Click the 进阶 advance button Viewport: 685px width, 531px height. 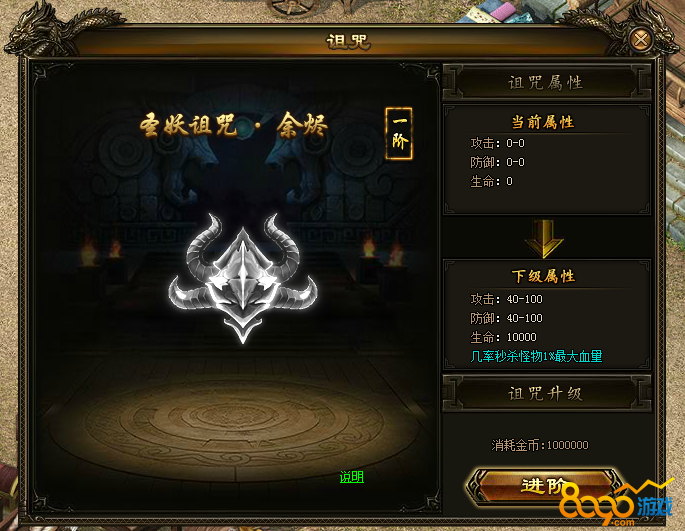coord(544,485)
